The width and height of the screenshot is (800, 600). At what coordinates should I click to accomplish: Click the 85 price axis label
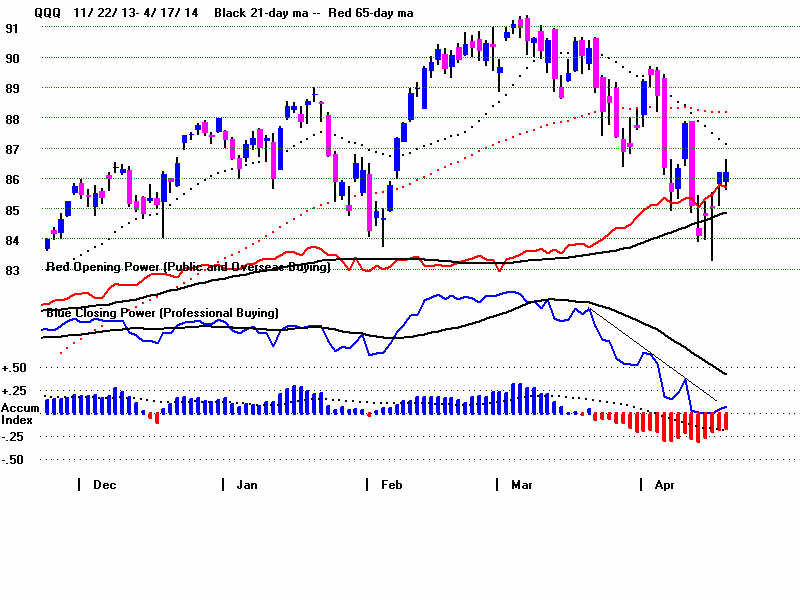coord(12,210)
